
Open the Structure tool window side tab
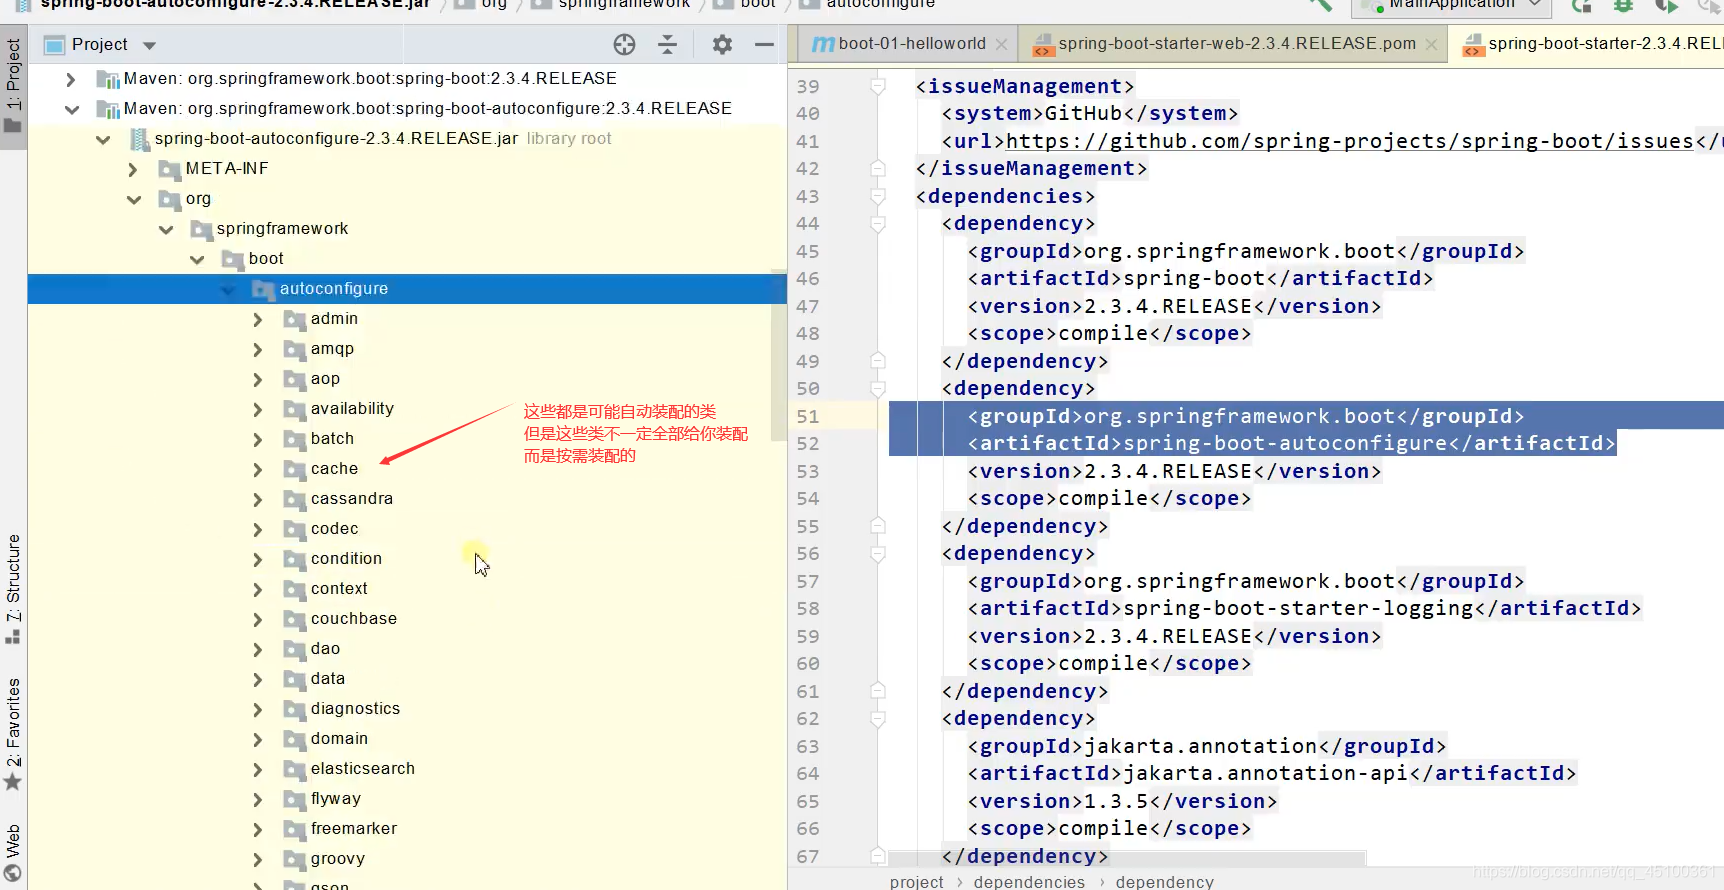[x=13, y=588]
